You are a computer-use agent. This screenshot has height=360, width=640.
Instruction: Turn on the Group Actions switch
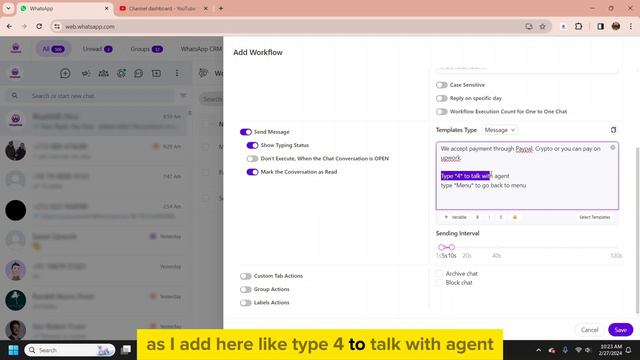[246, 289]
